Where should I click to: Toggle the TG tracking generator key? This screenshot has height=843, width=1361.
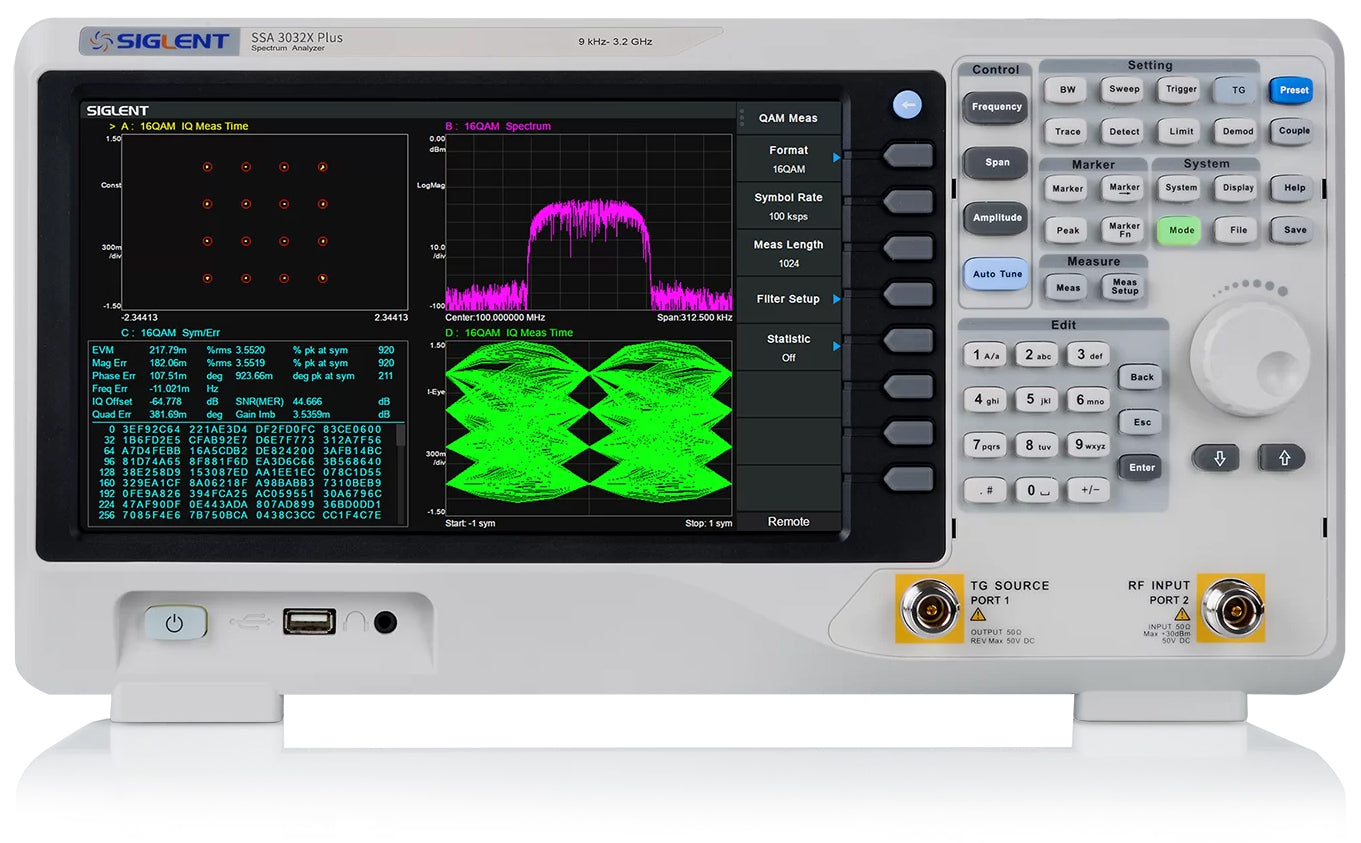tap(1235, 89)
